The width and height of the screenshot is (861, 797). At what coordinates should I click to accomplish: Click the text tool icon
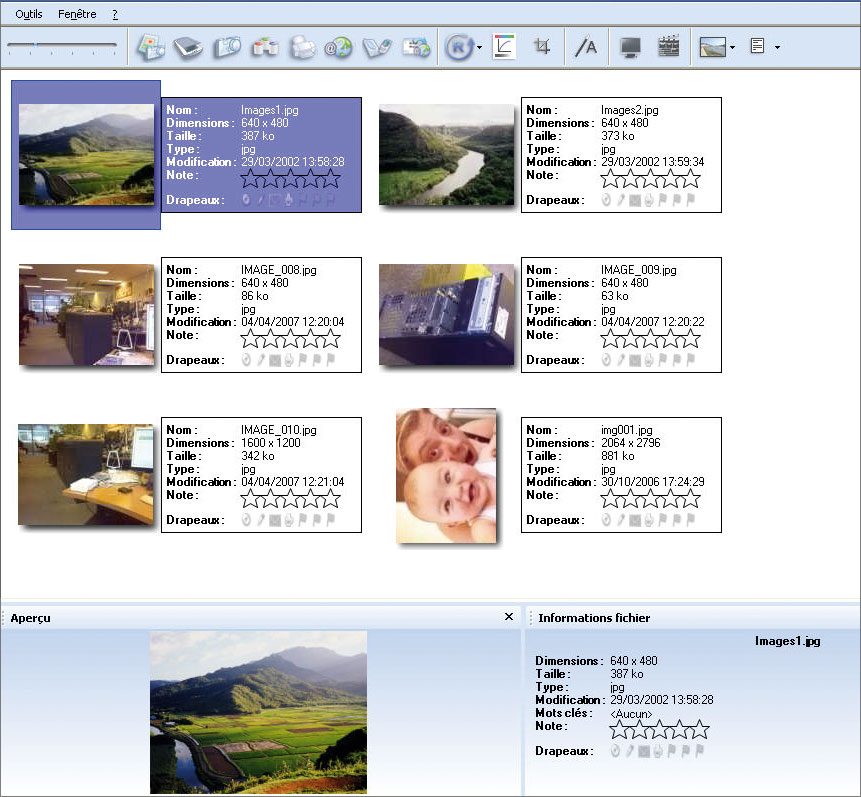tap(586, 47)
